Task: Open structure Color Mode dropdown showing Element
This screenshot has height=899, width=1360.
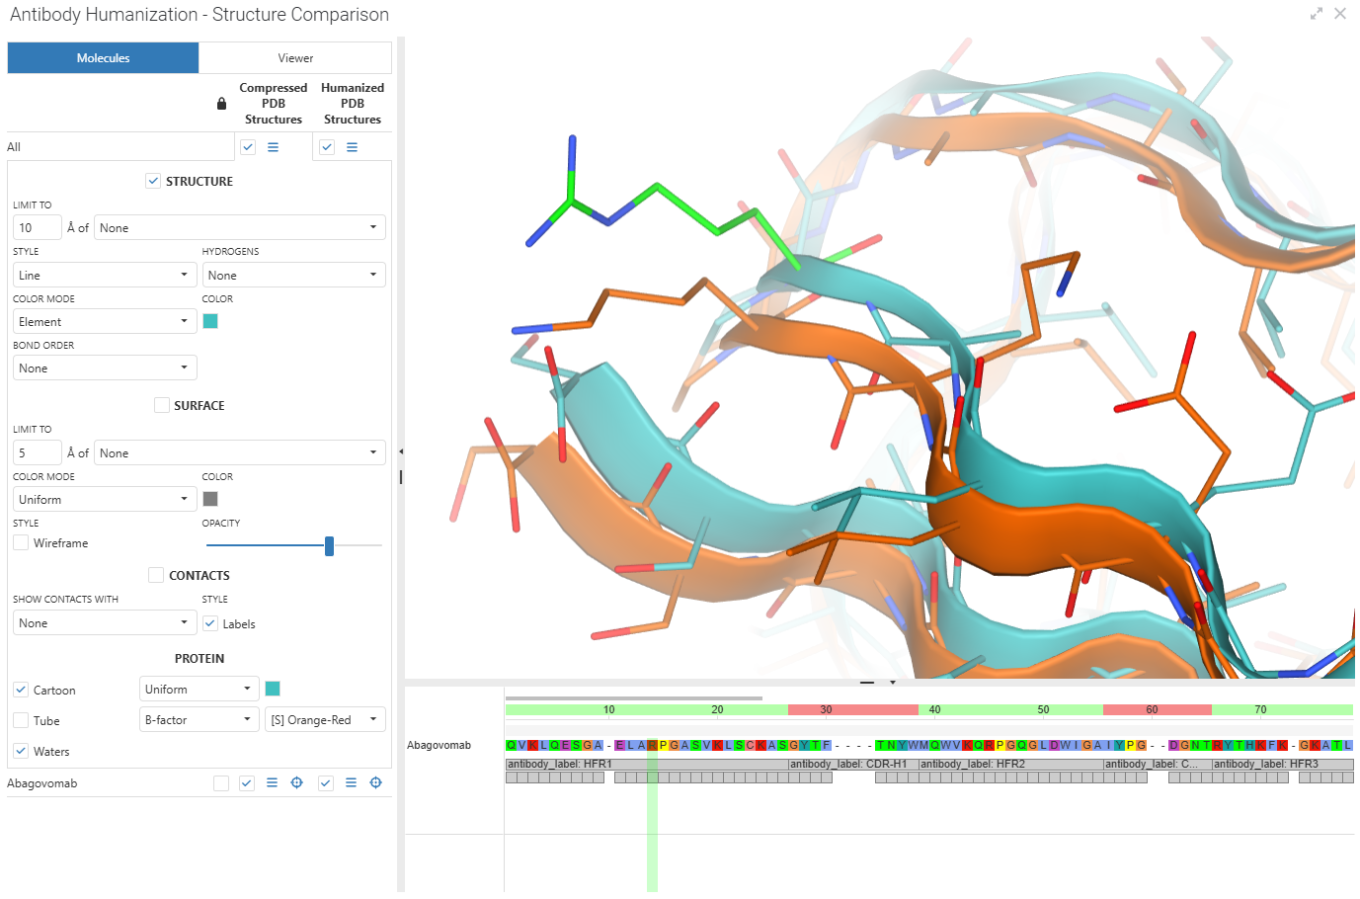Action: (x=105, y=321)
